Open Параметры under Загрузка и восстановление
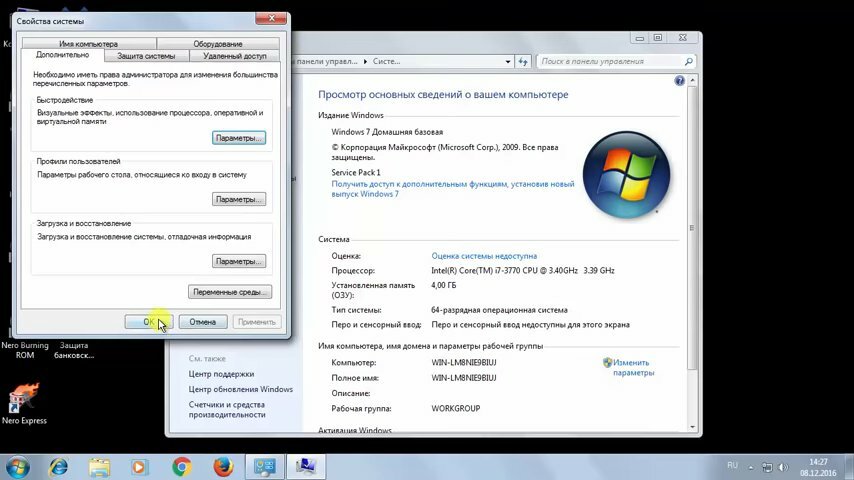The height and width of the screenshot is (480, 854). 239,262
